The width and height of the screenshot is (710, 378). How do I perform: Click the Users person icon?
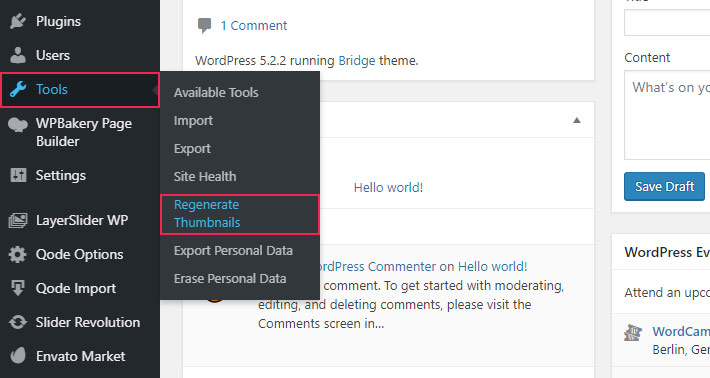[18, 55]
